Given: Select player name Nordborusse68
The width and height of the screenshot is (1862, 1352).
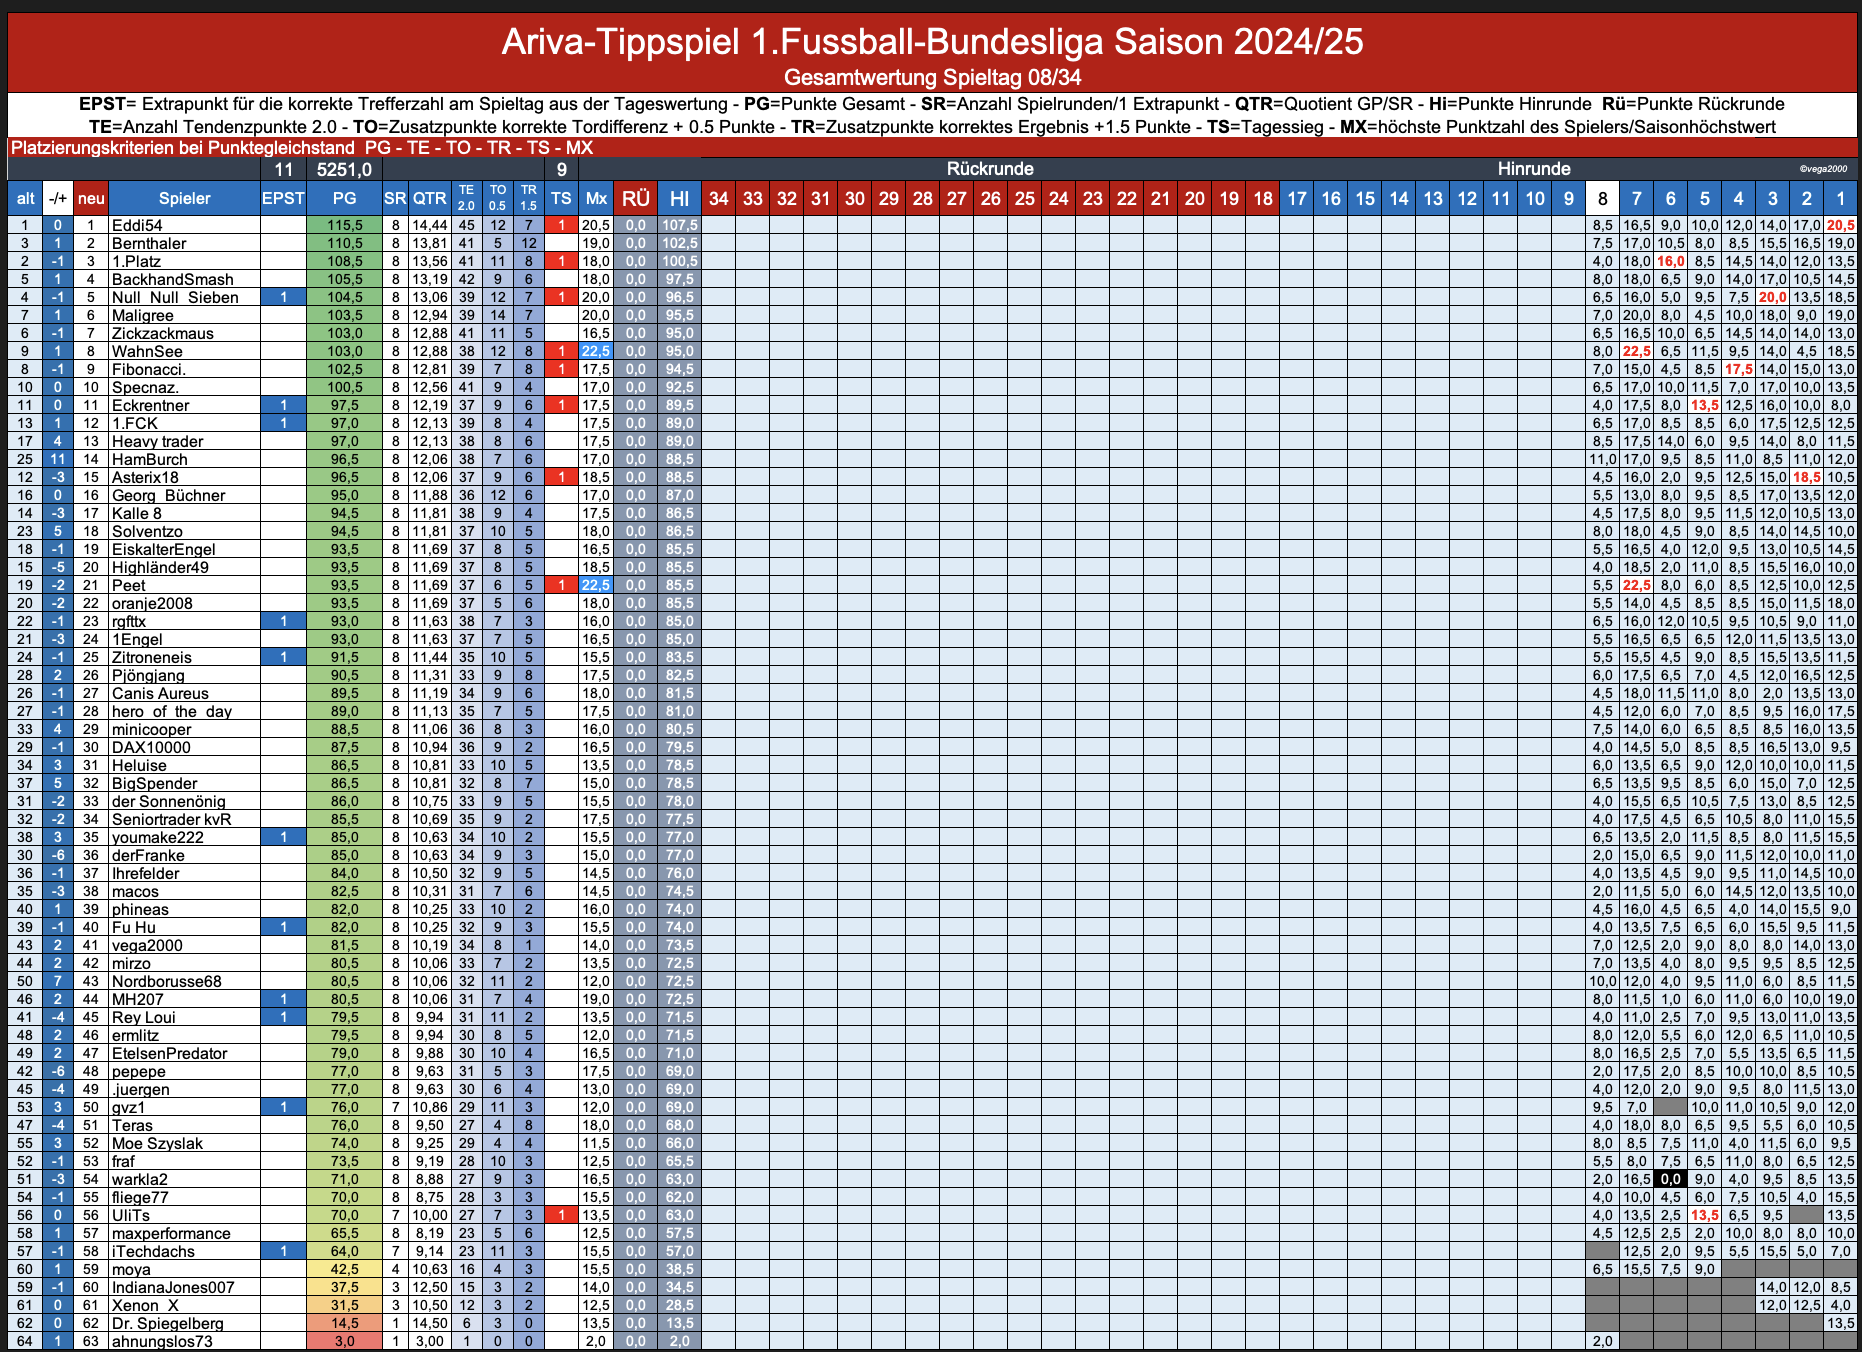Looking at the screenshot, I should (166, 981).
